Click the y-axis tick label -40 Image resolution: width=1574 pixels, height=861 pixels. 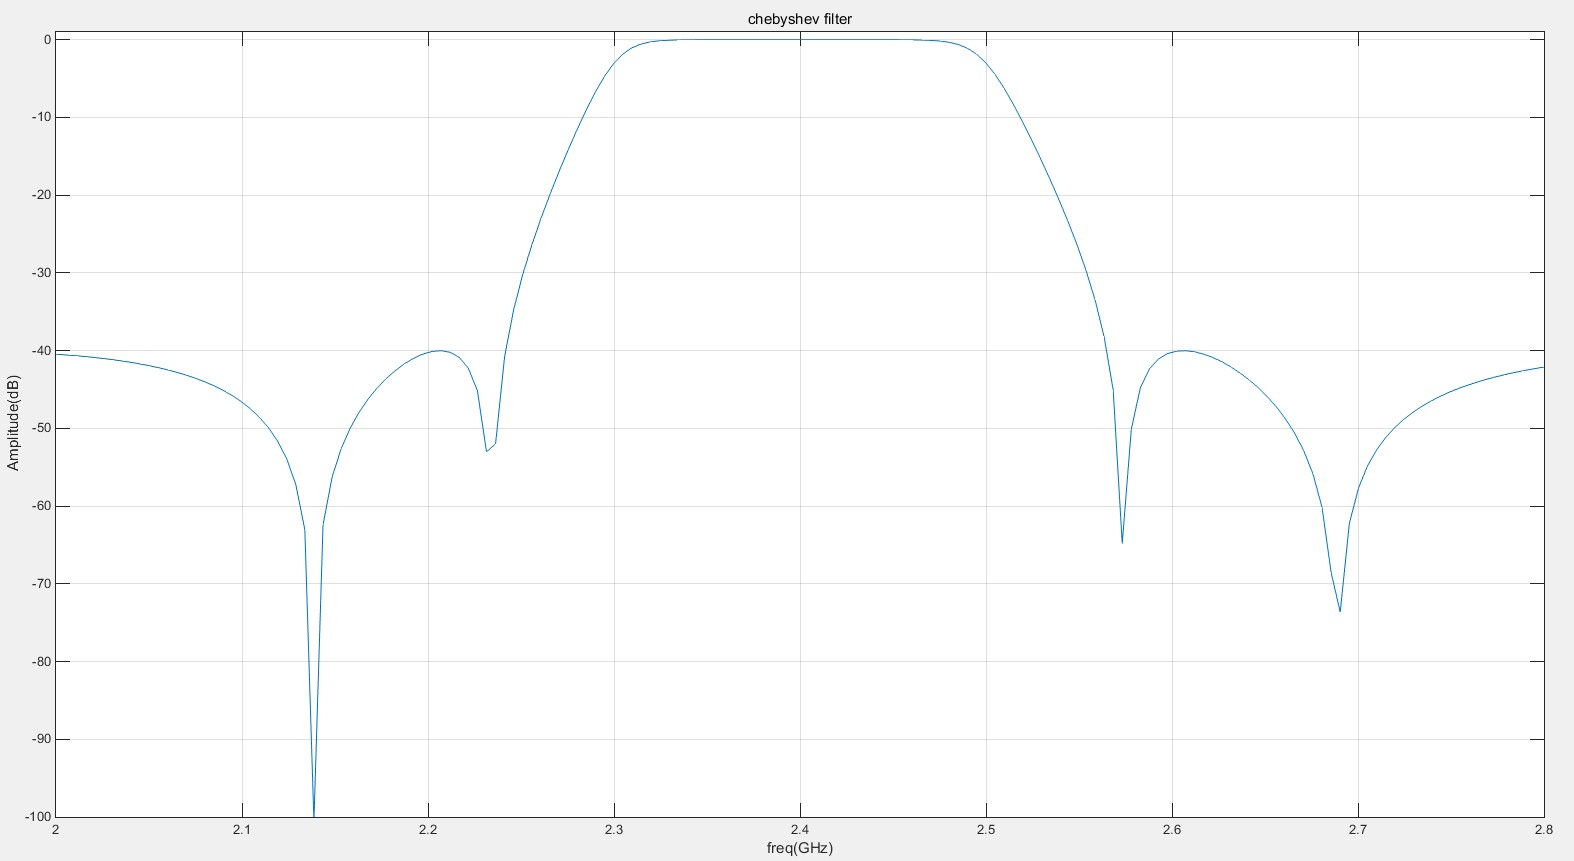(40, 351)
